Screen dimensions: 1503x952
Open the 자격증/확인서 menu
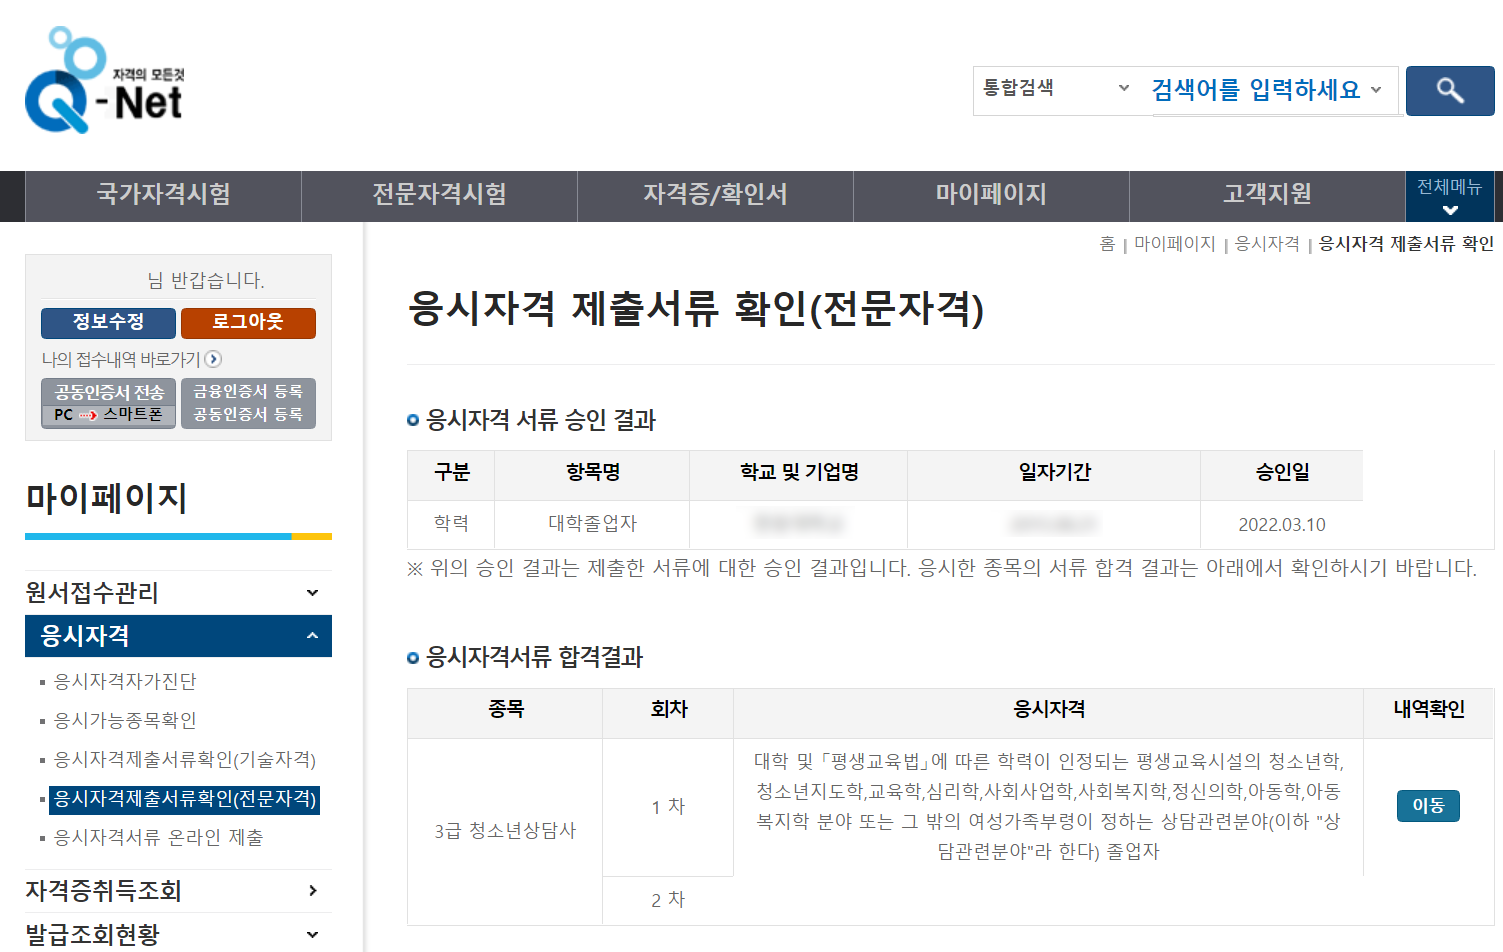pyautogui.click(x=715, y=195)
